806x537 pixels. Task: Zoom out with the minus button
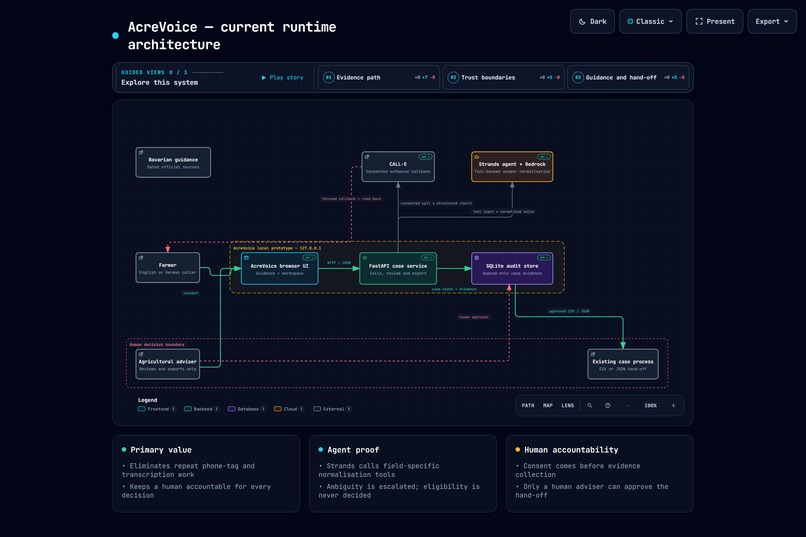[x=628, y=405]
